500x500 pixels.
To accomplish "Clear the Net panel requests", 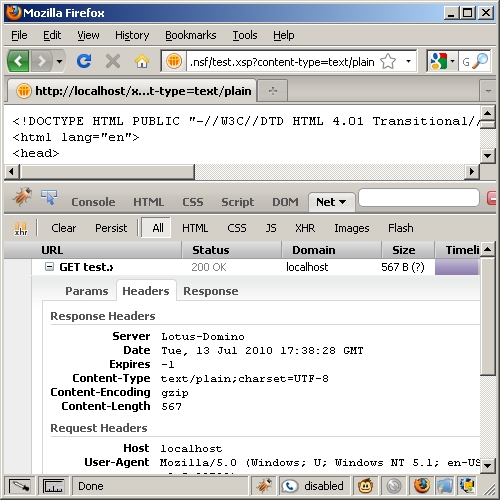I will [x=63, y=228].
